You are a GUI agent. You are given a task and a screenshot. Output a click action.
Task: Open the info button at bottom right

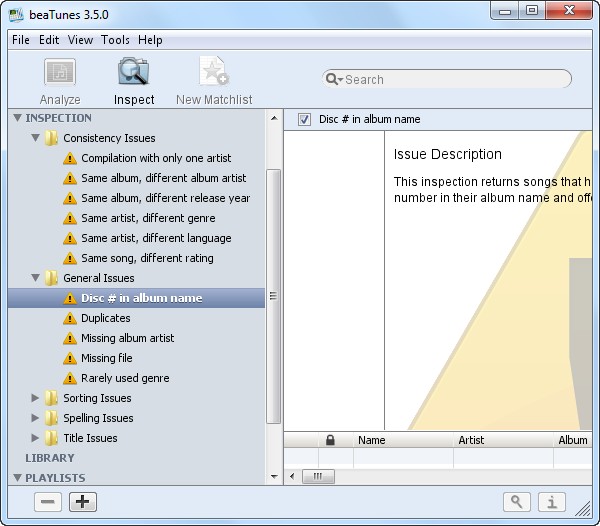click(x=553, y=502)
